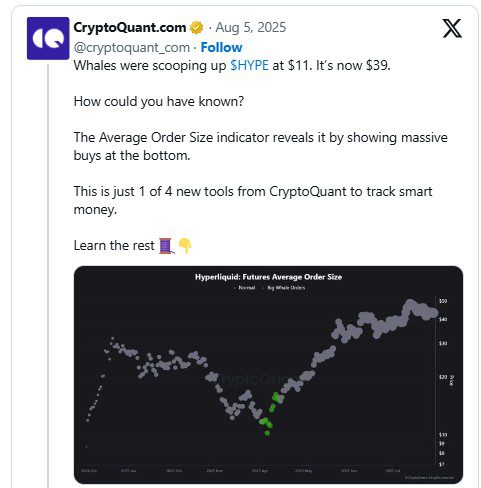Toggle the Normal legend entry
The image size is (481, 488).
245,288
